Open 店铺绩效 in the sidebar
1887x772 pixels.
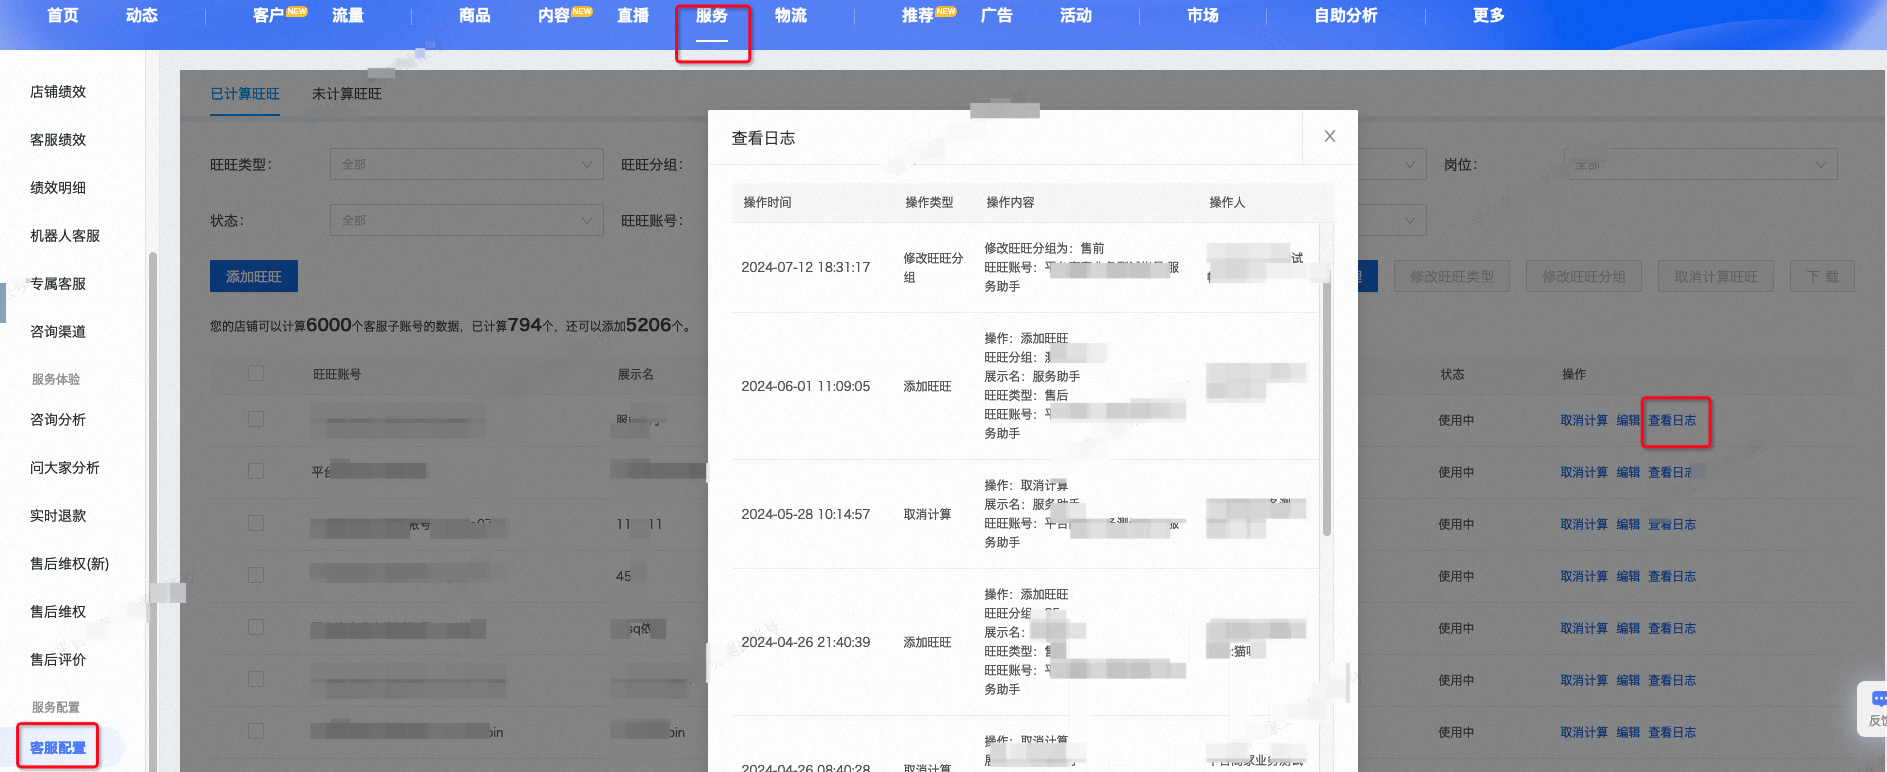click(x=58, y=92)
